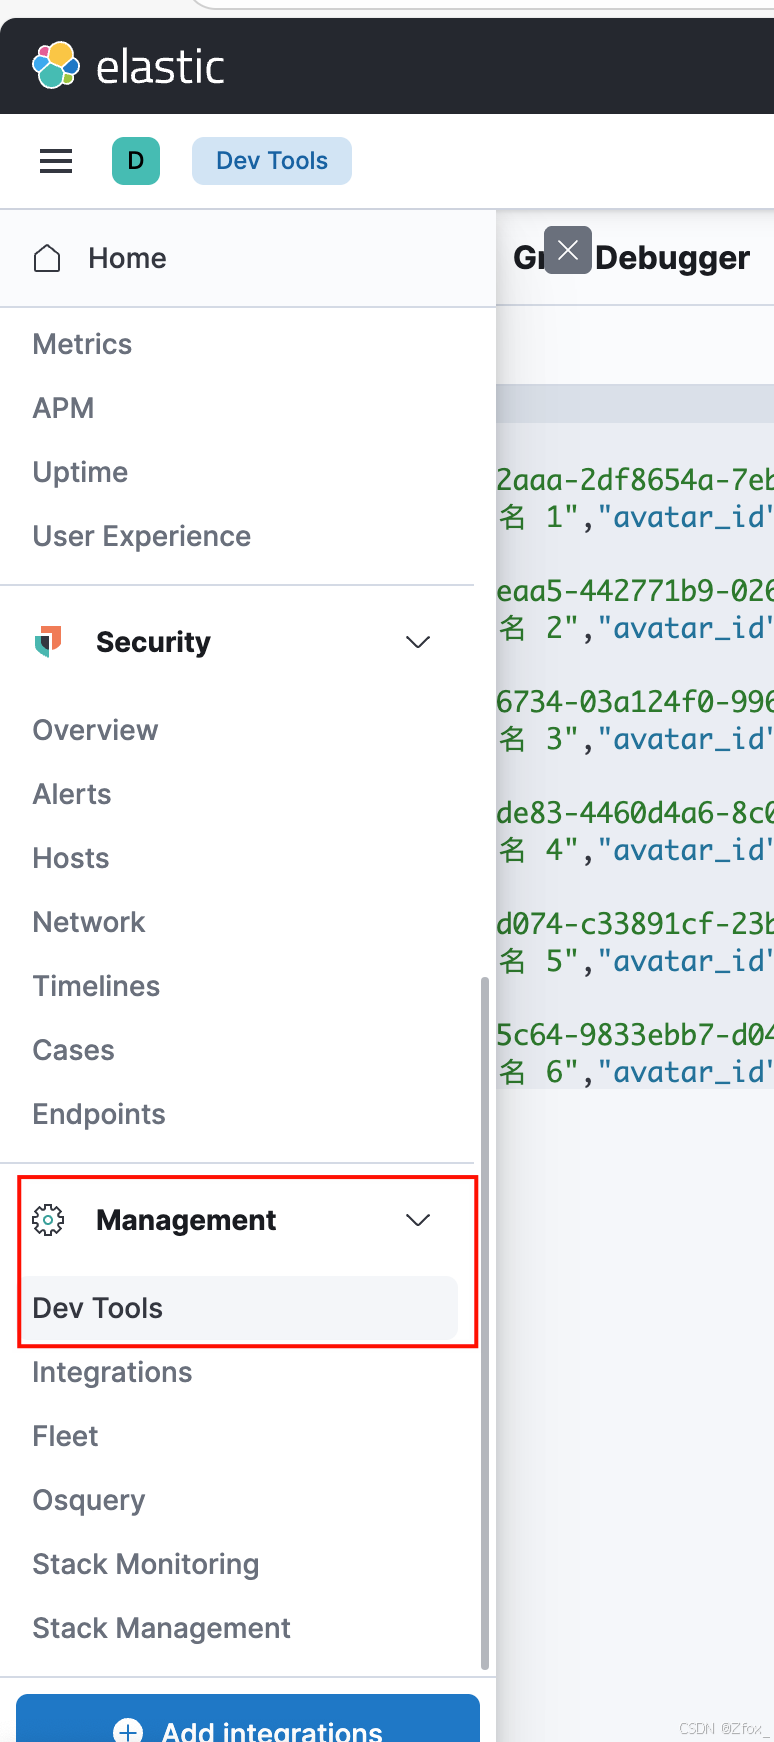Collapse the Security section chevron

click(418, 642)
